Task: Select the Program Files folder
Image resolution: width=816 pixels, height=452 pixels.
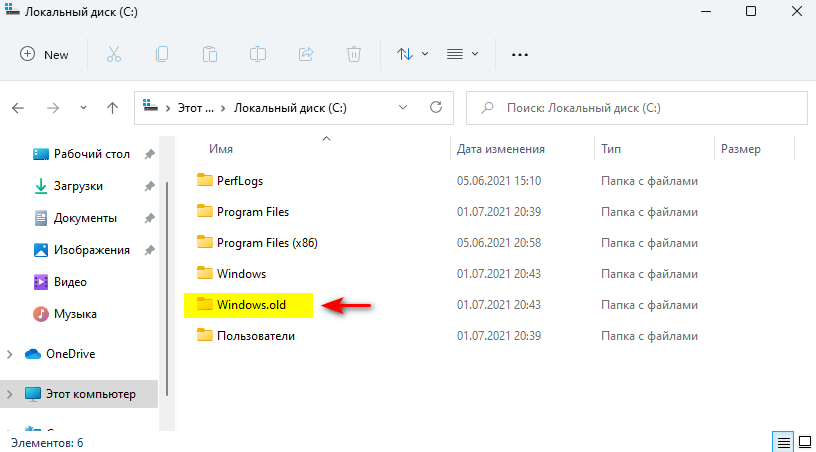Action: pyautogui.click(x=253, y=212)
